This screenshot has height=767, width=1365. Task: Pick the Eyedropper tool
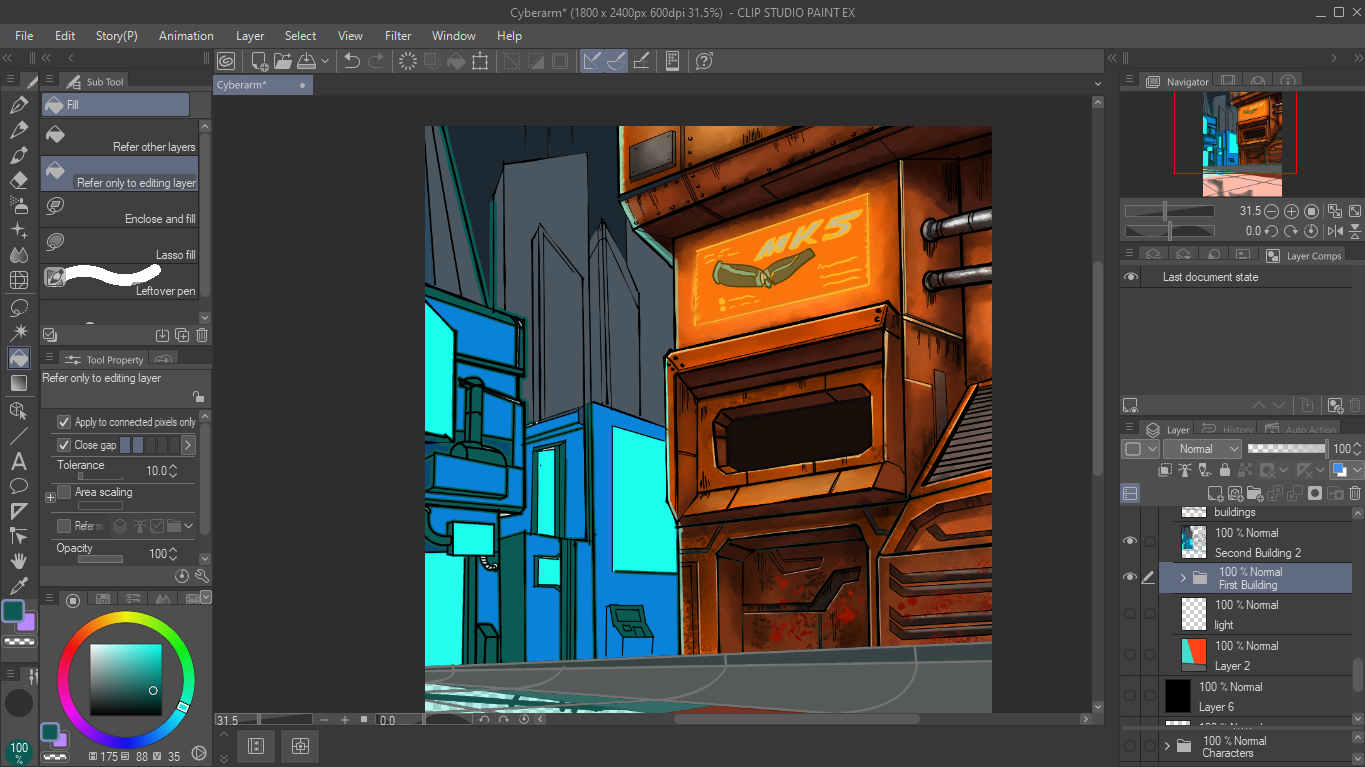coord(18,586)
